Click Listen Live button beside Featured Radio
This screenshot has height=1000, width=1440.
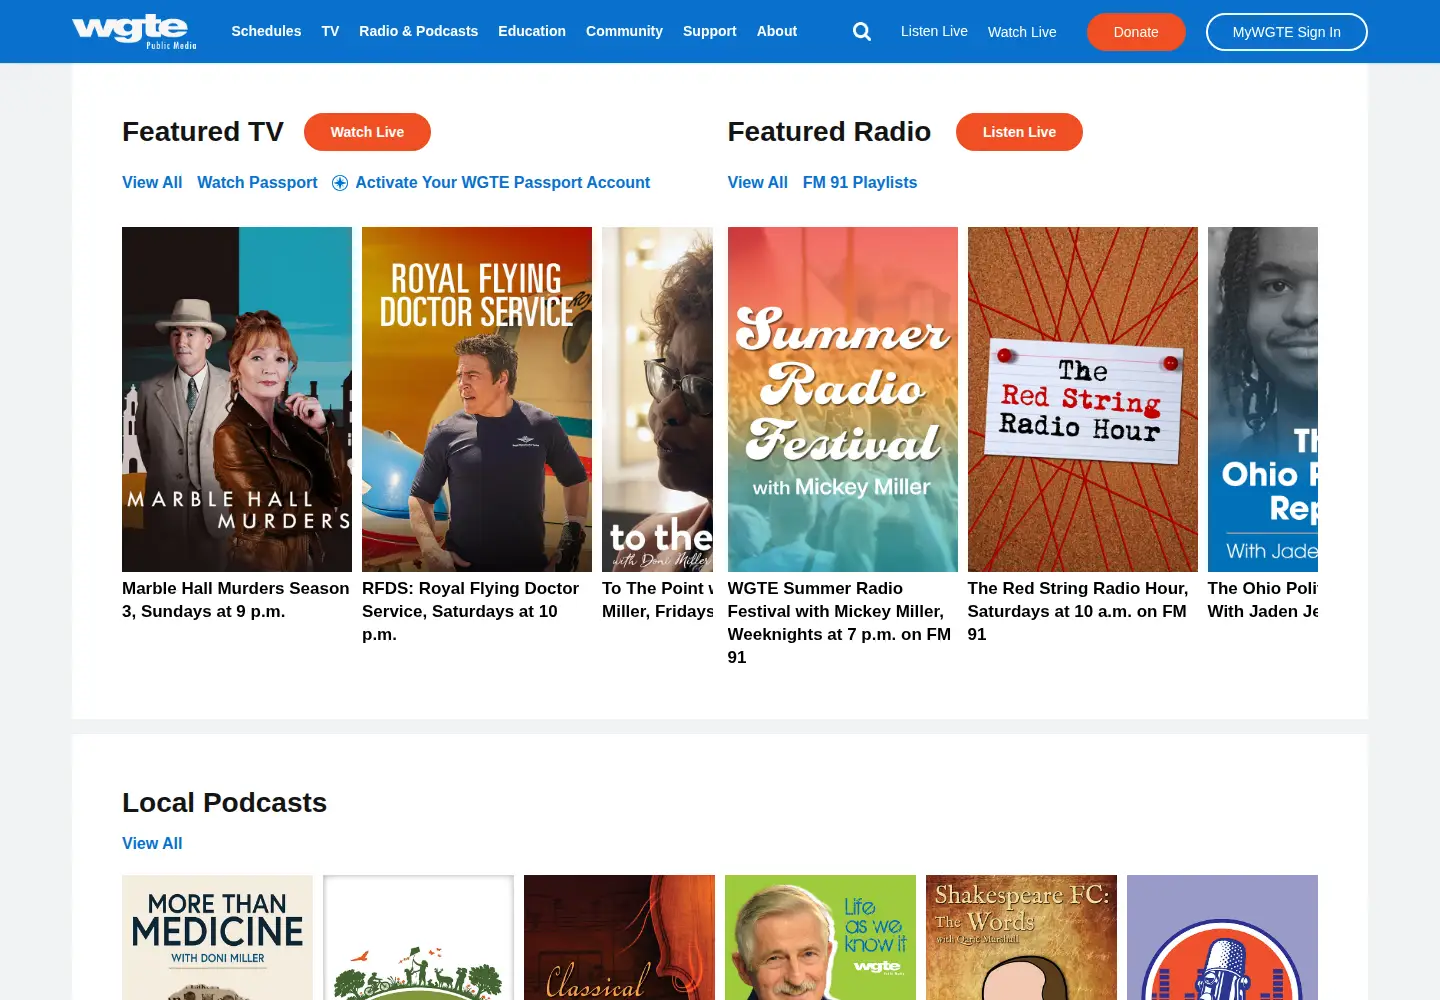[x=1019, y=132]
